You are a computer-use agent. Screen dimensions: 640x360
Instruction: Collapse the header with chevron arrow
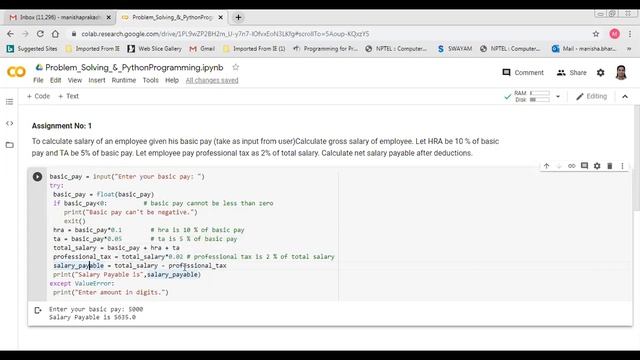click(x=625, y=97)
